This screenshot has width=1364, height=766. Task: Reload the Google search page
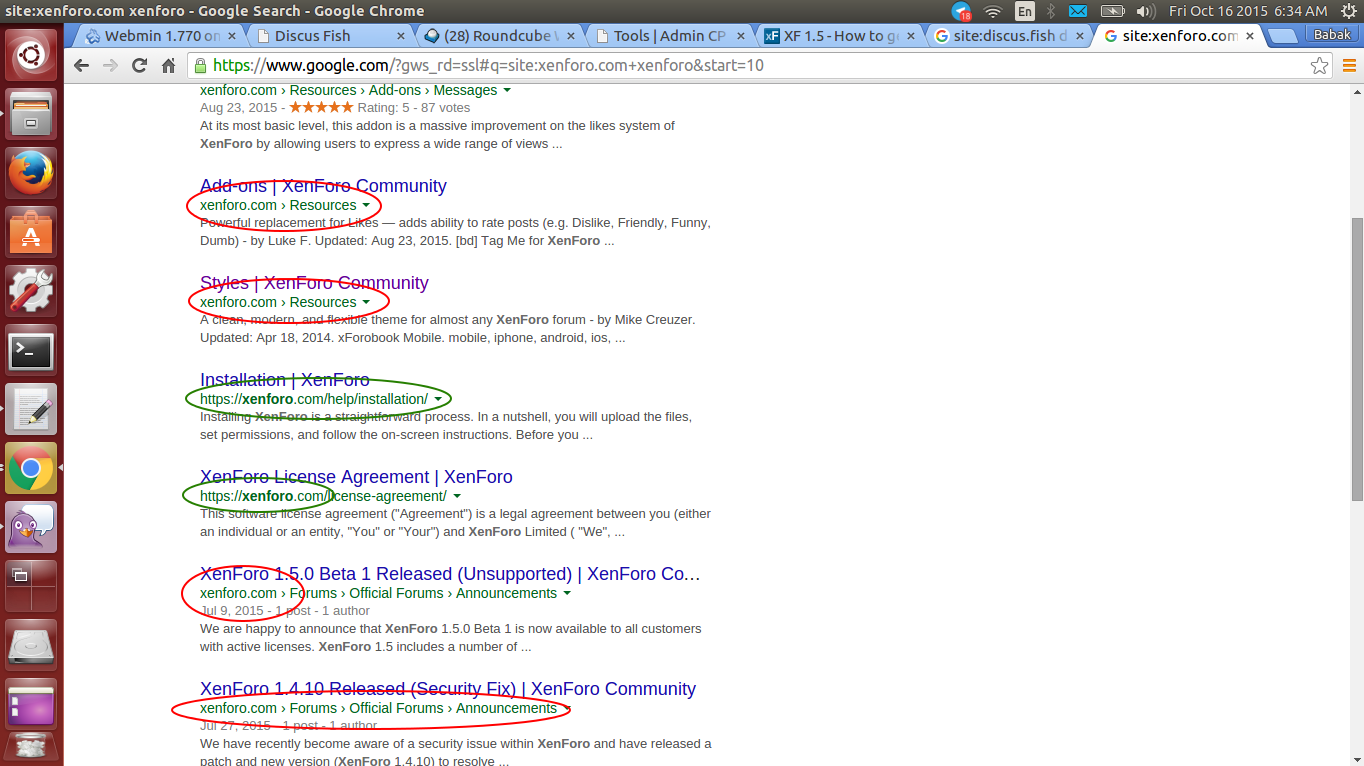pyautogui.click(x=139, y=66)
